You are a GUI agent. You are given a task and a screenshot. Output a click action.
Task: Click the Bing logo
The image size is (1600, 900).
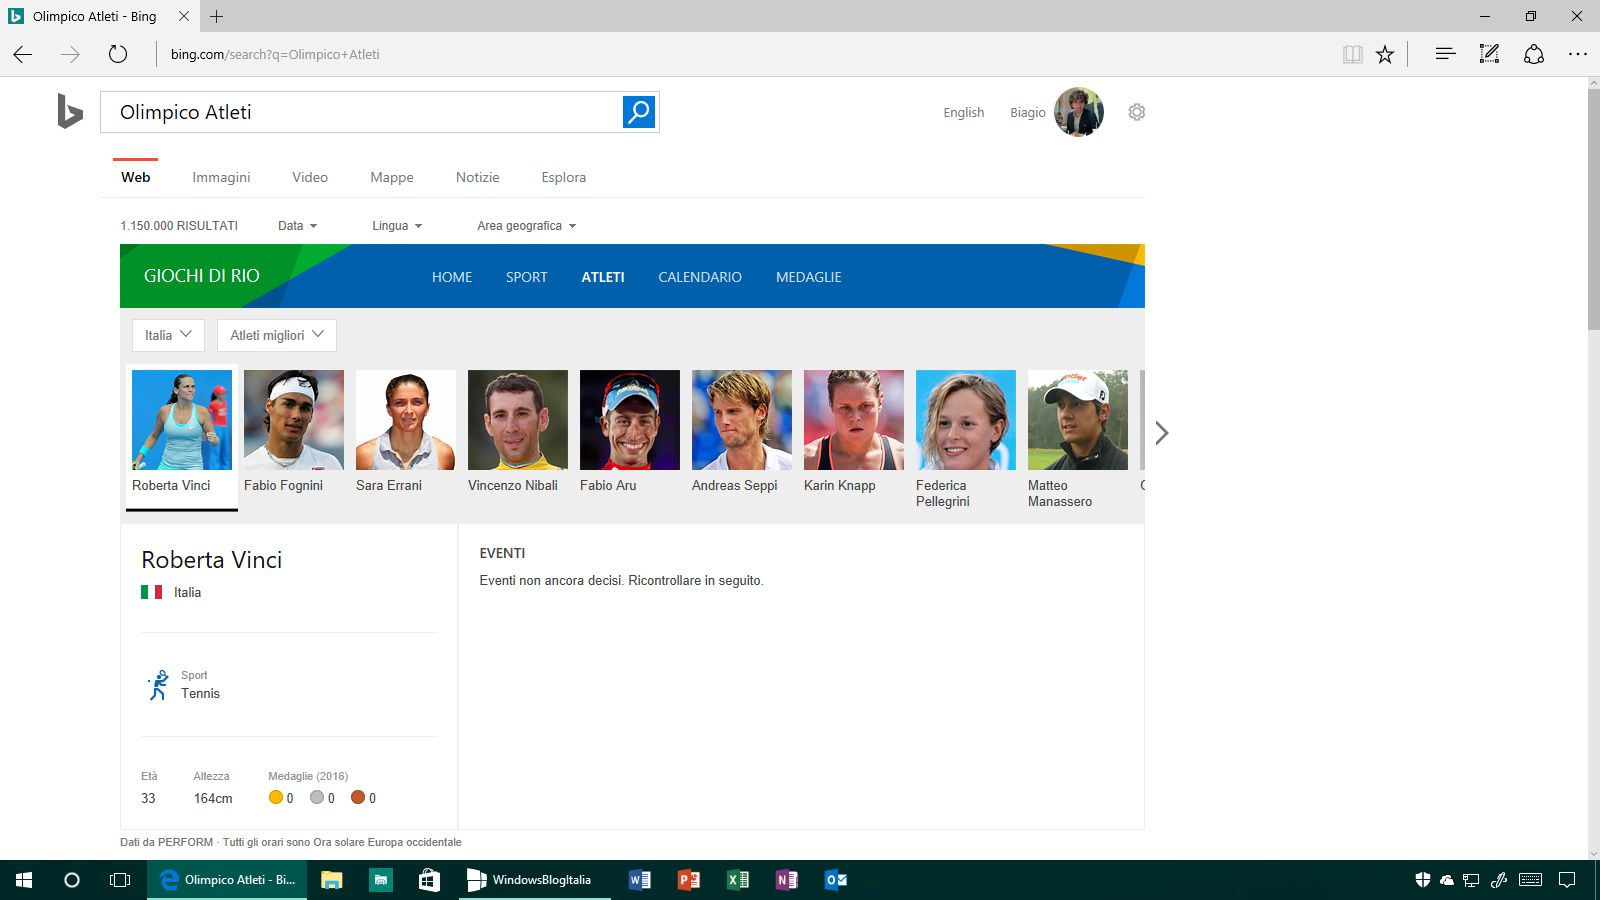(x=69, y=111)
